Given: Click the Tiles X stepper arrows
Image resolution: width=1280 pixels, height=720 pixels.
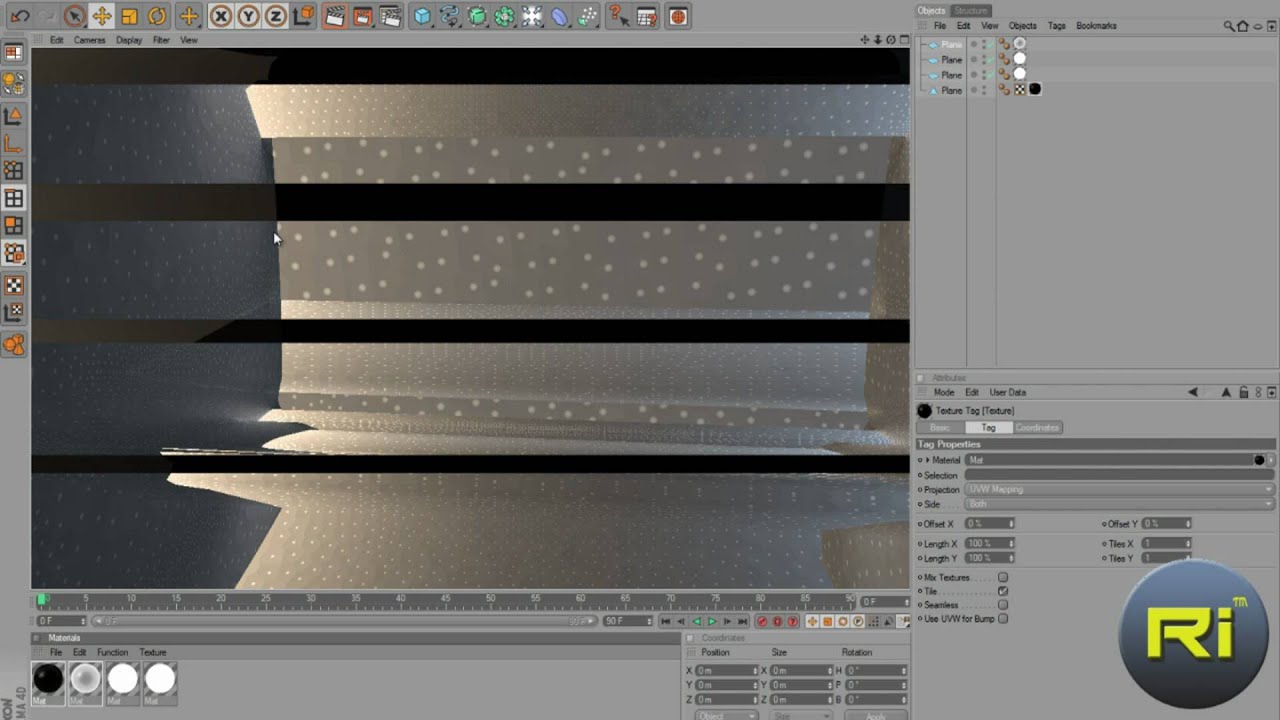Looking at the screenshot, I should pos(1187,544).
